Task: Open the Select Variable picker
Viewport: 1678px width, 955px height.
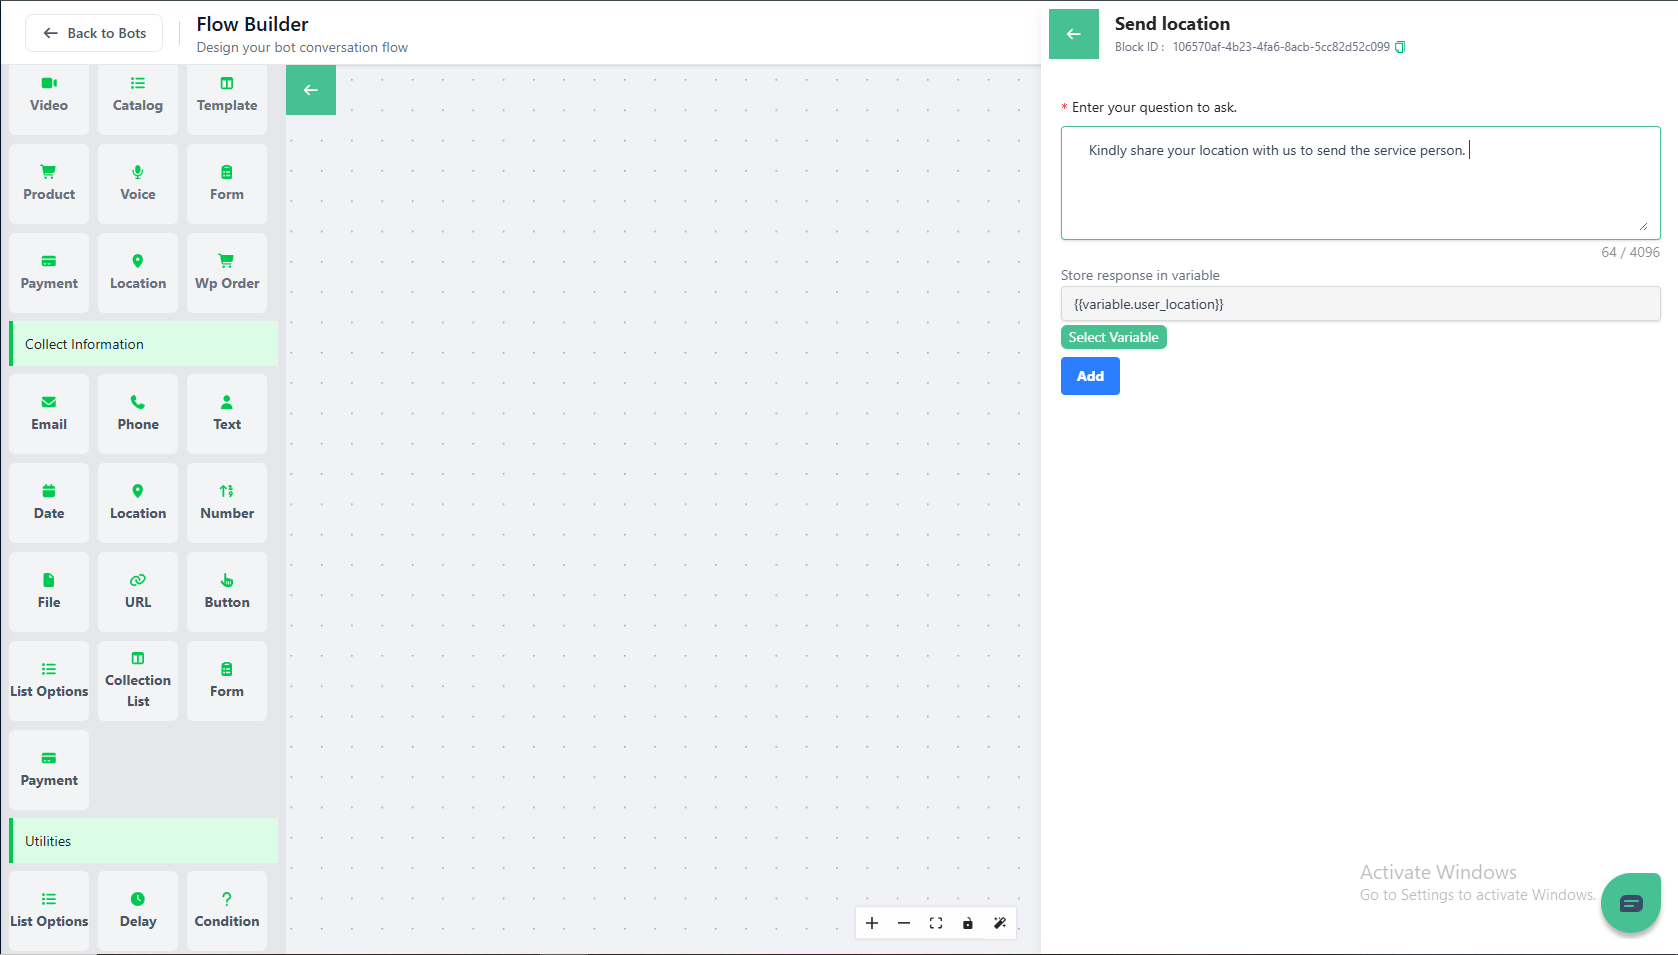Action: pos(1113,337)
